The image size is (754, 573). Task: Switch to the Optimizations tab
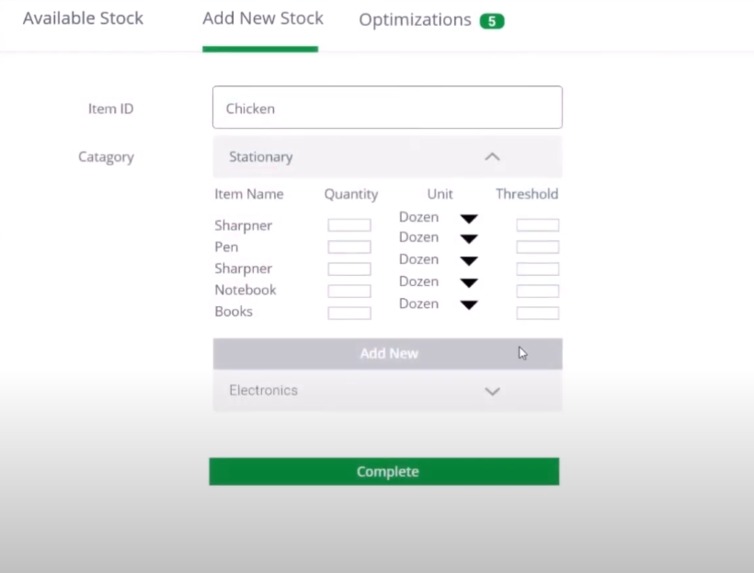point(415,20)
